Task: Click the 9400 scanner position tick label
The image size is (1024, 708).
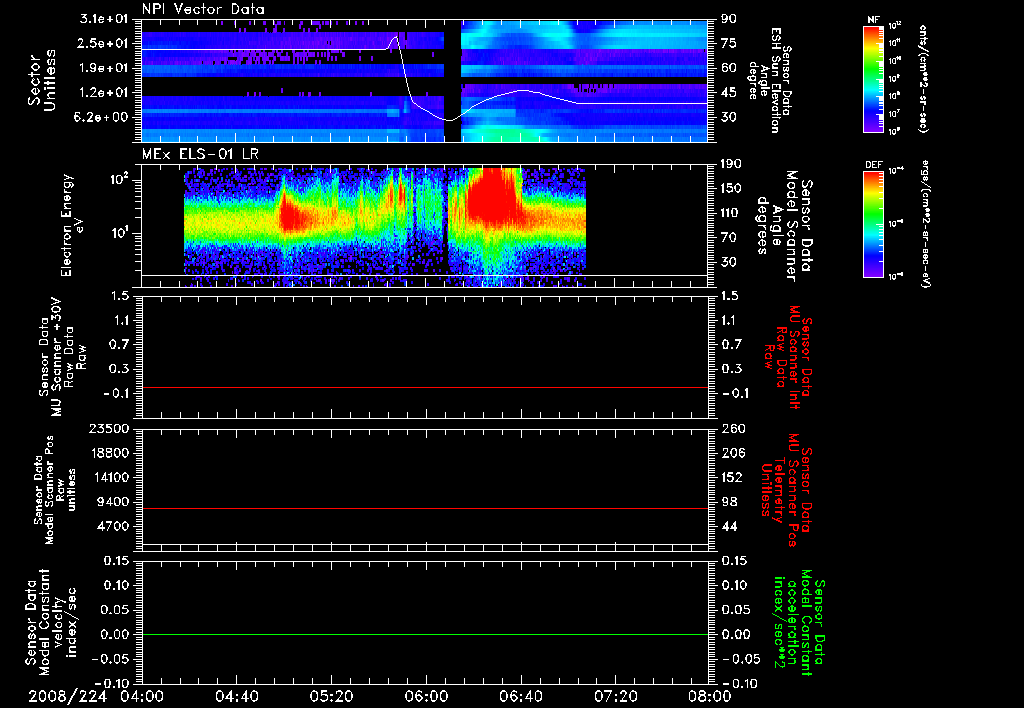Action: (x=112, y=502)
